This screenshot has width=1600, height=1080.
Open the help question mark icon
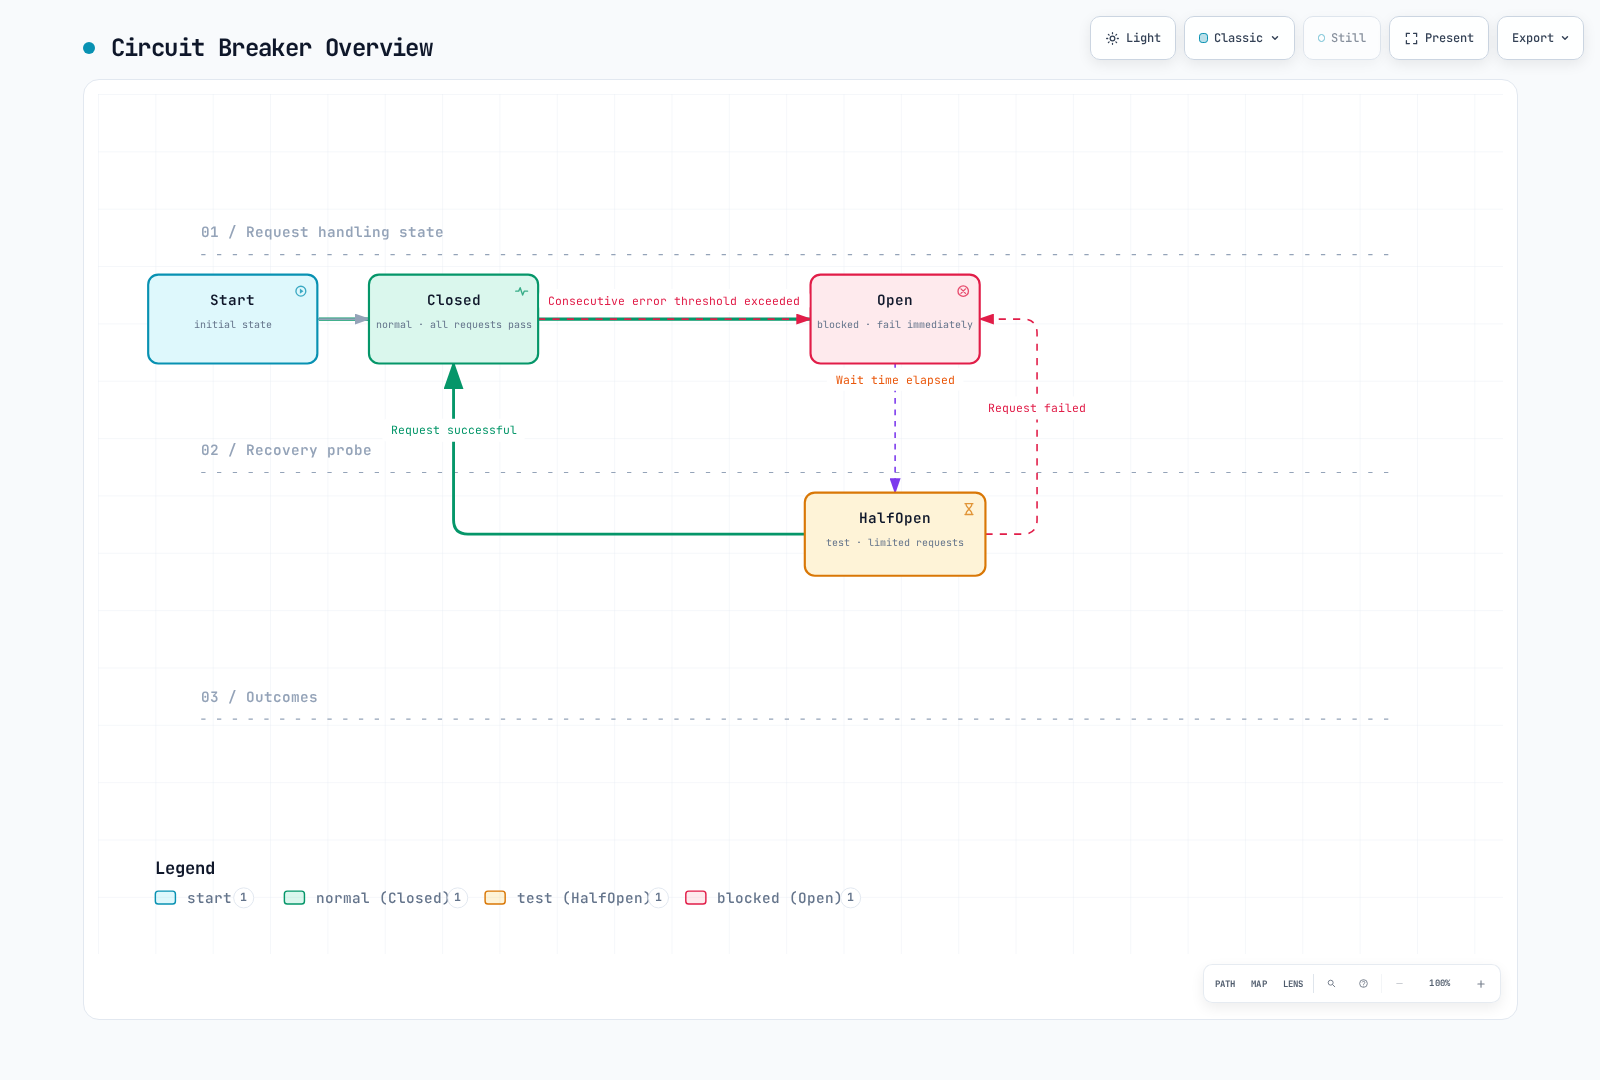pyautogui.click(x=1363, y=984)
